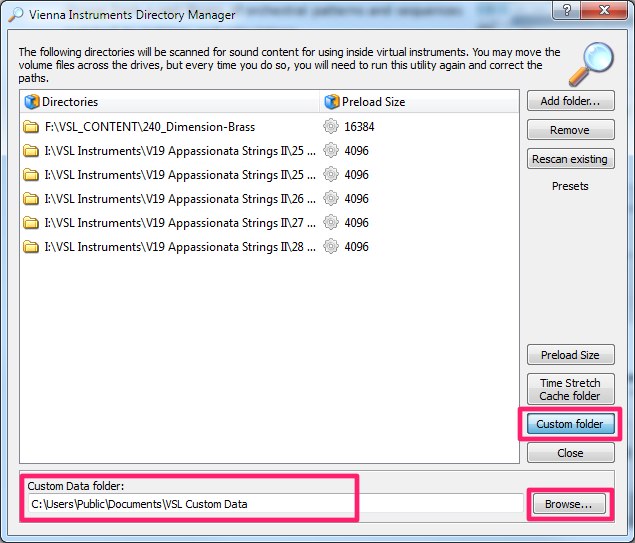
Task: Click the Presets label
Action: (570, 186)
